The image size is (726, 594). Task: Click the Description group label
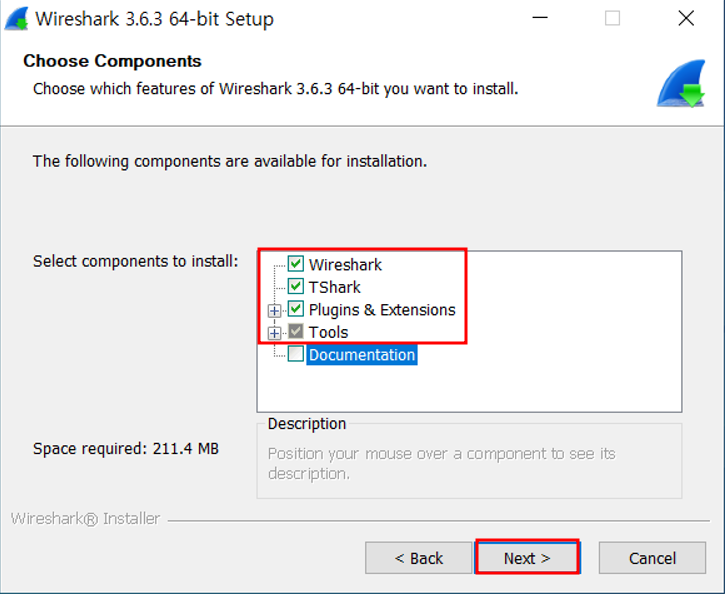[307, 424]
